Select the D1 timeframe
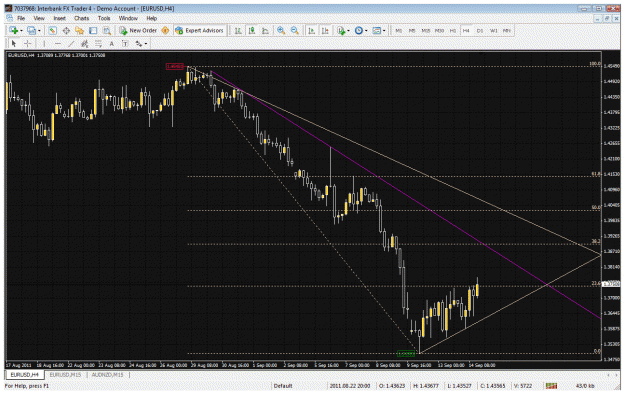Viewport: 625px width, 394px height. click(x=480, y=30)
